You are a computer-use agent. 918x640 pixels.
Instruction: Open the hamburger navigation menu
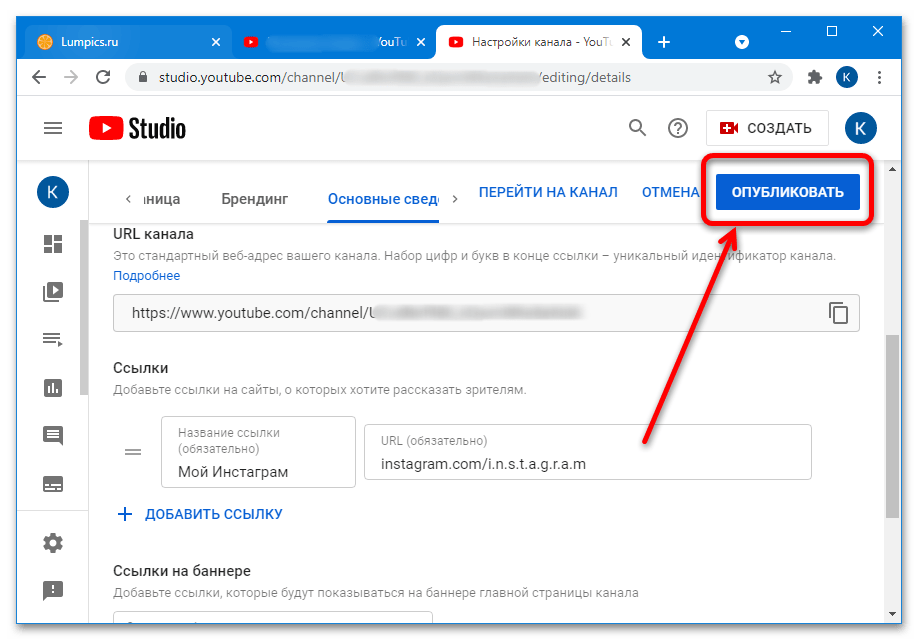pos(53,128)
